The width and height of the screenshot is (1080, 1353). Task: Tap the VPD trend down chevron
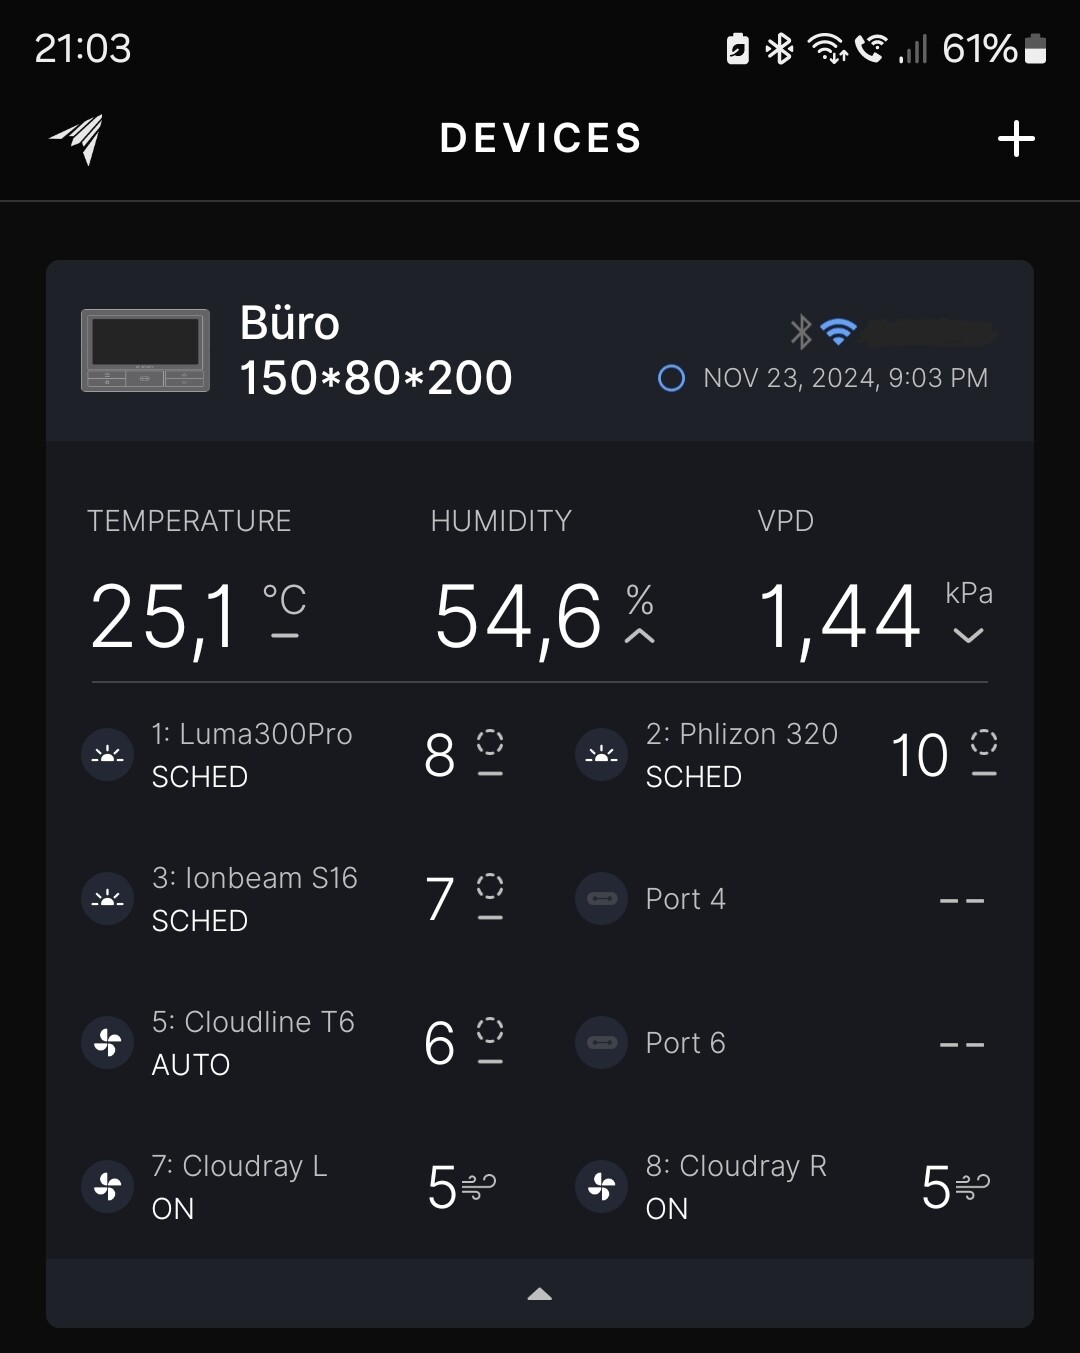[x=968, y=635]
